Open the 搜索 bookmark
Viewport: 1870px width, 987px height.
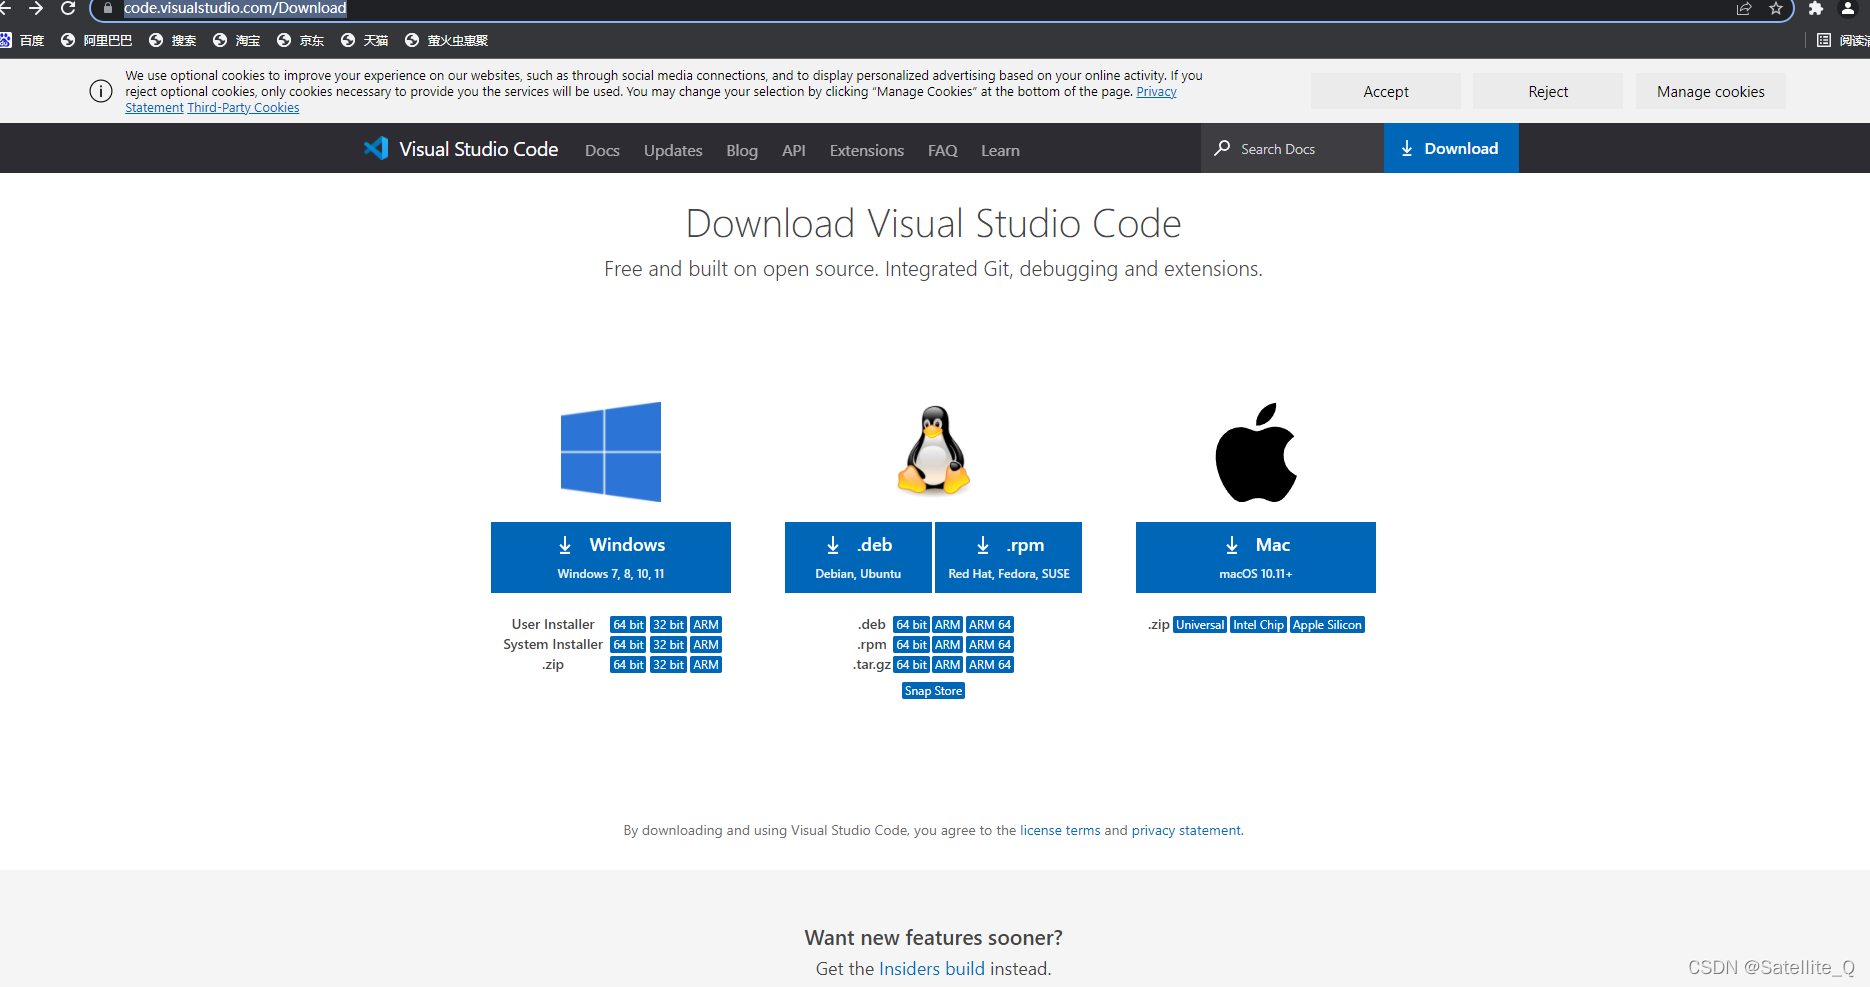point(172,40)
